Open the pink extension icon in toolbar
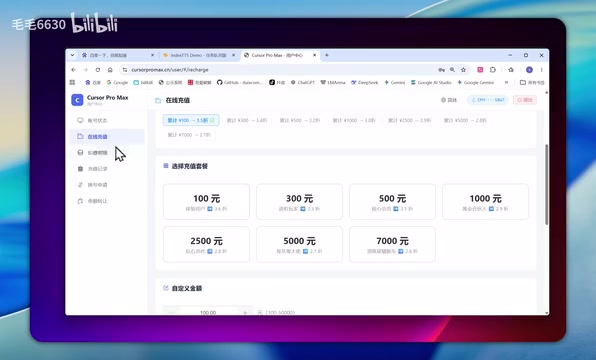This screenshot has height=360, width=596. click(480, 70)
